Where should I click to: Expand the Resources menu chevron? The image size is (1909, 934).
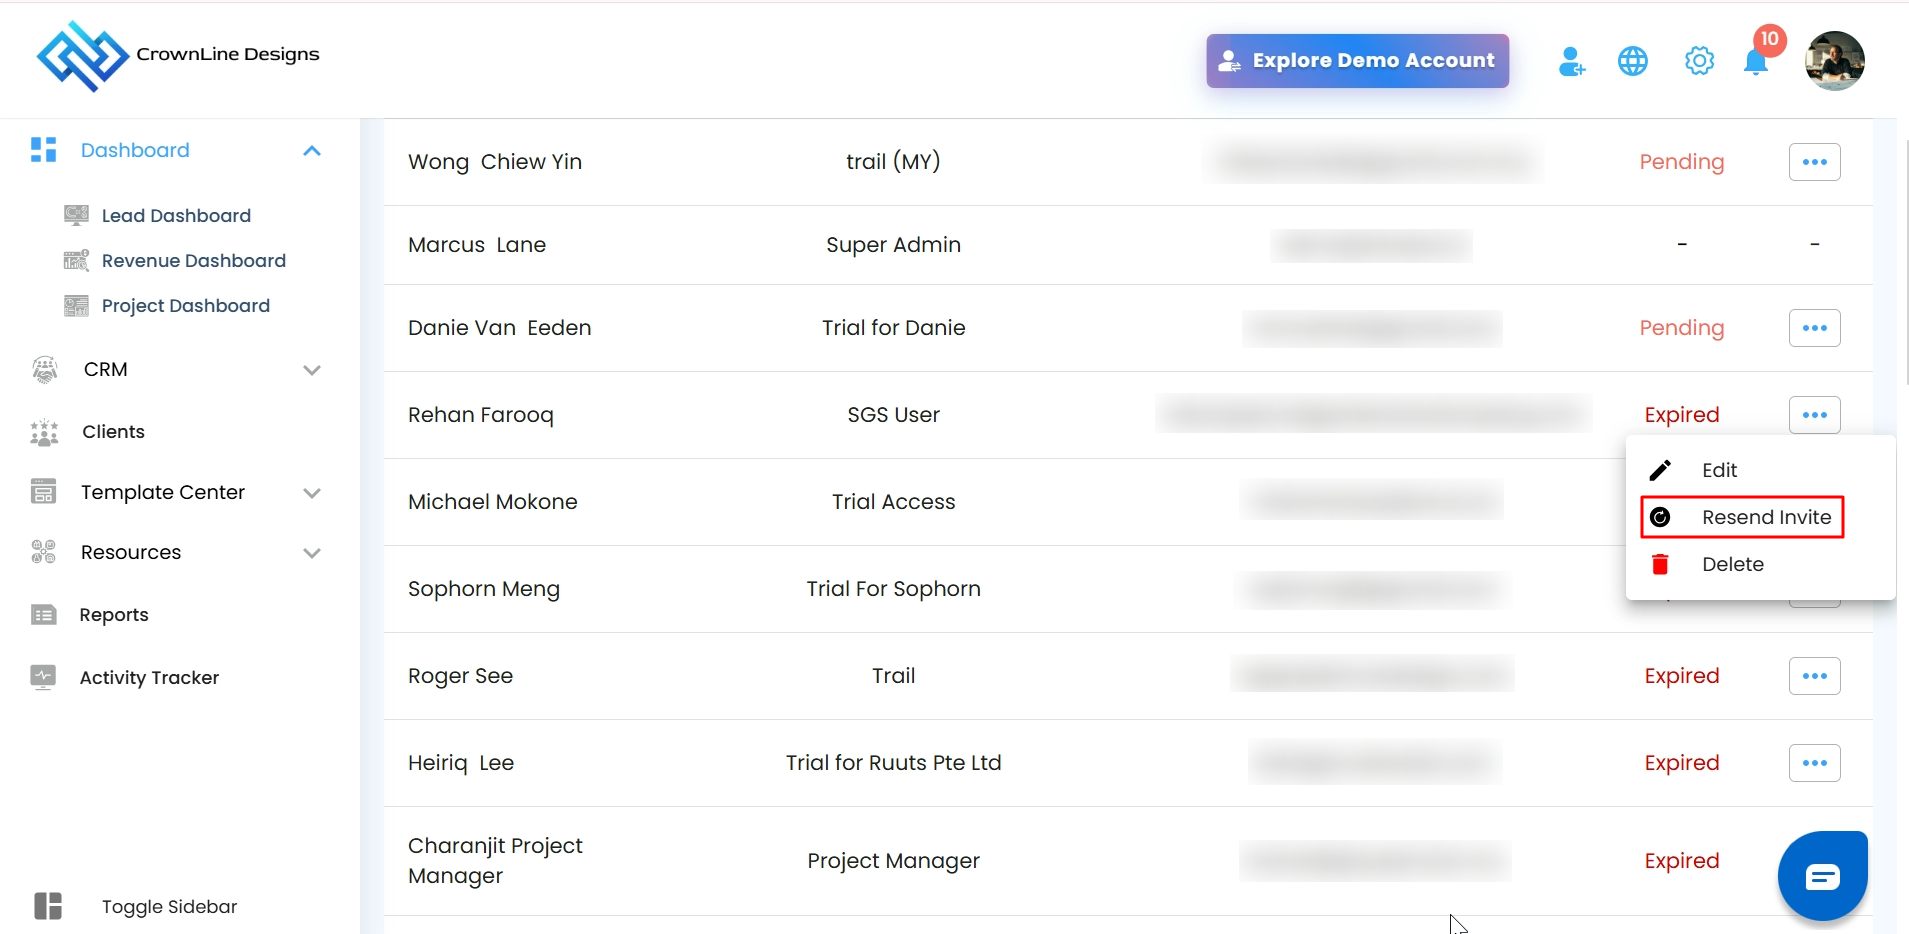(312, 553)
